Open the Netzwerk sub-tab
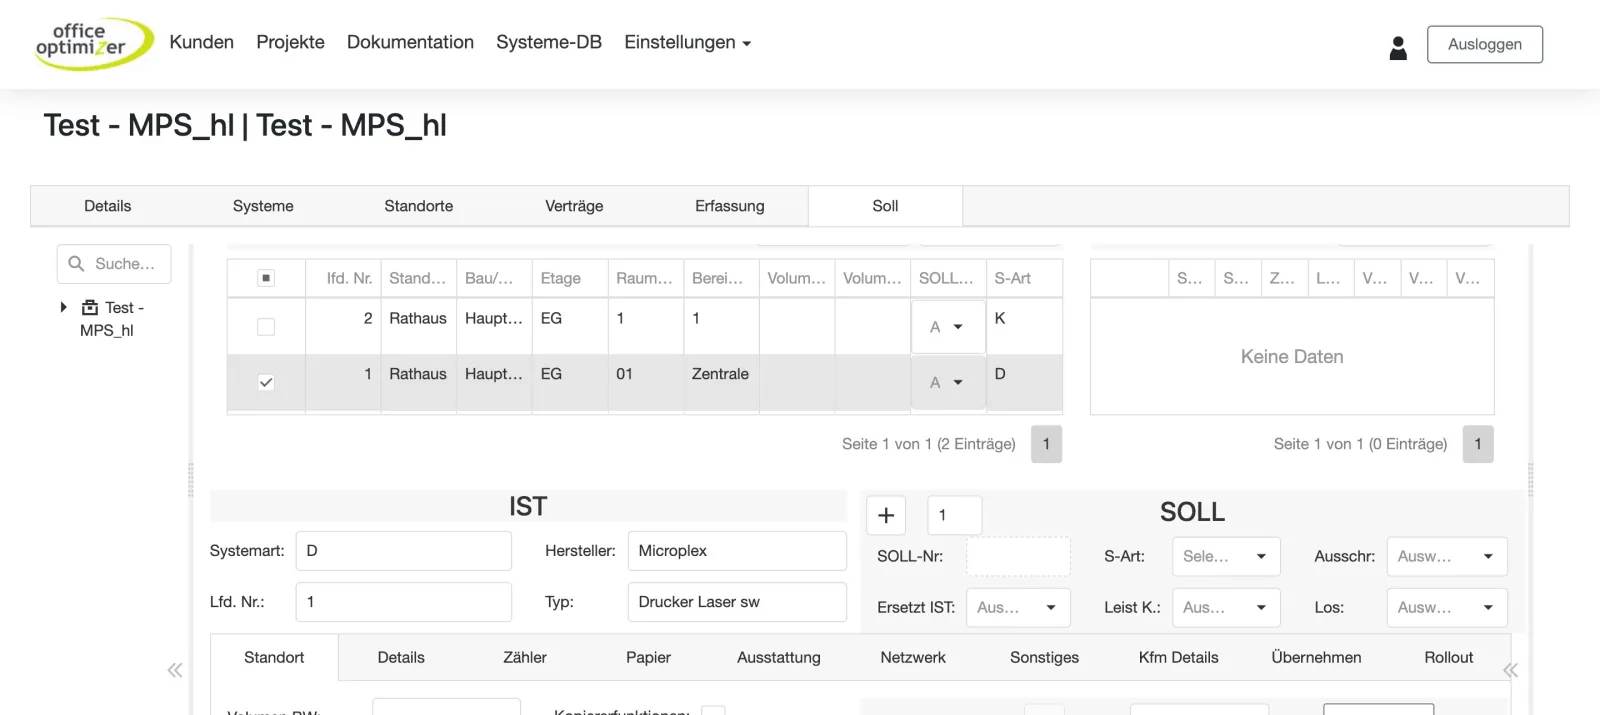This screenshot has height=715, width=1600. 913,657
